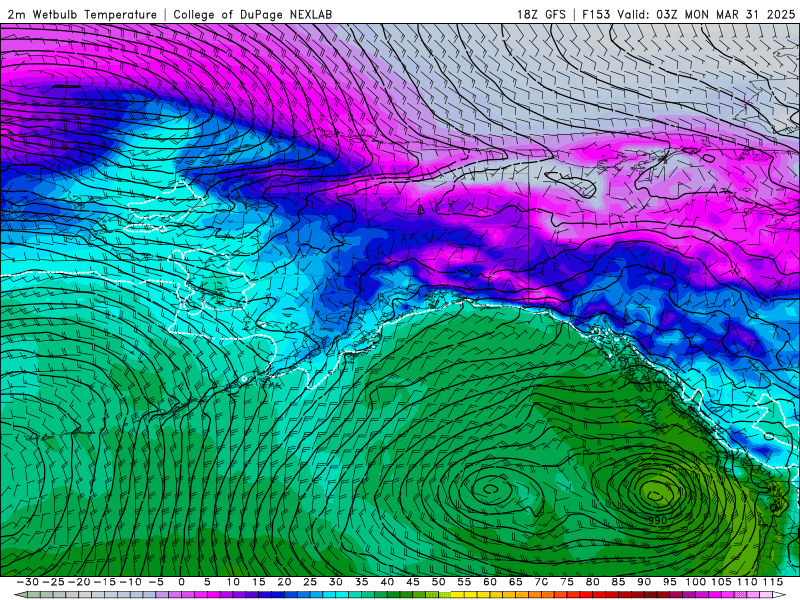The image size is (800, 600).
Task: Click the "2m Wetbulb Temperature" title text
Action: (82, 15)
